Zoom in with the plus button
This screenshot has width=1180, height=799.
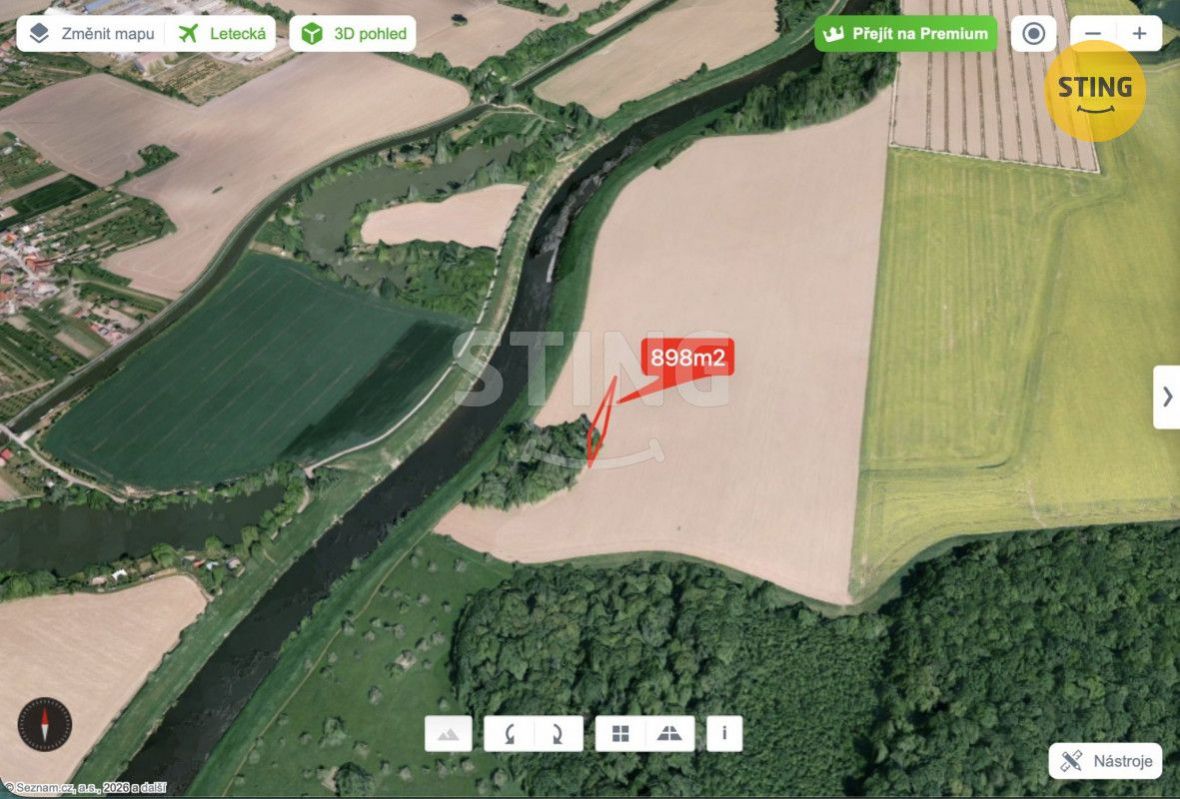click(x=1139, y=34)
